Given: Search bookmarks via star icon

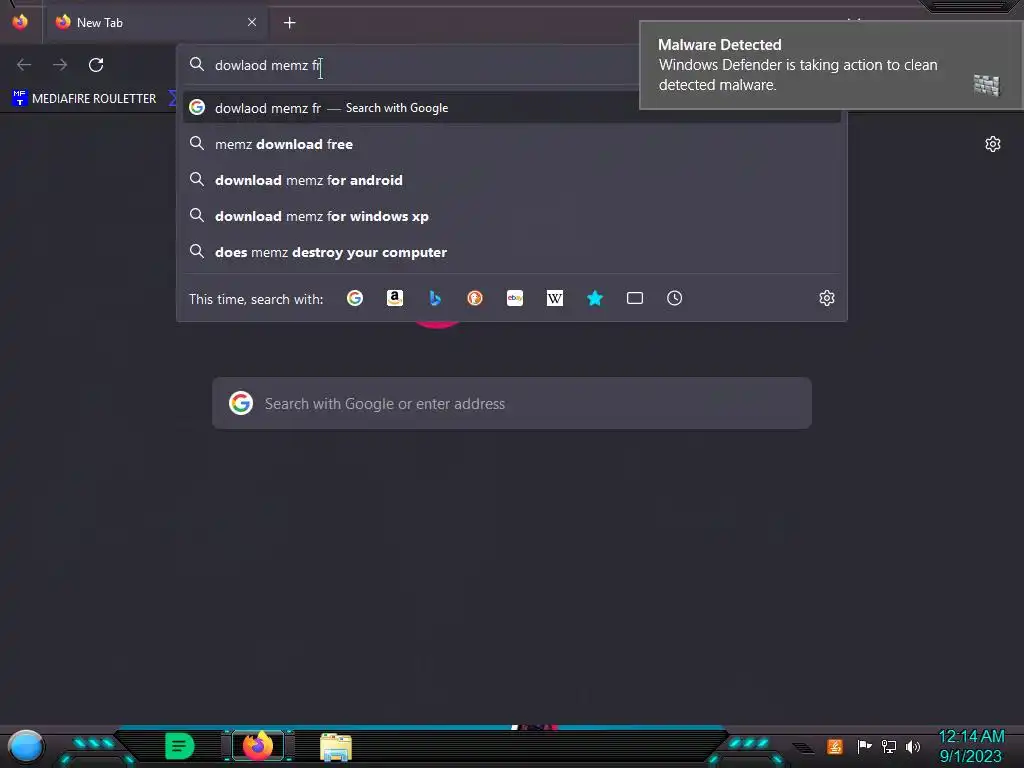Looking at the screenshot, I should pyautogui.click(x=595, y=298).
